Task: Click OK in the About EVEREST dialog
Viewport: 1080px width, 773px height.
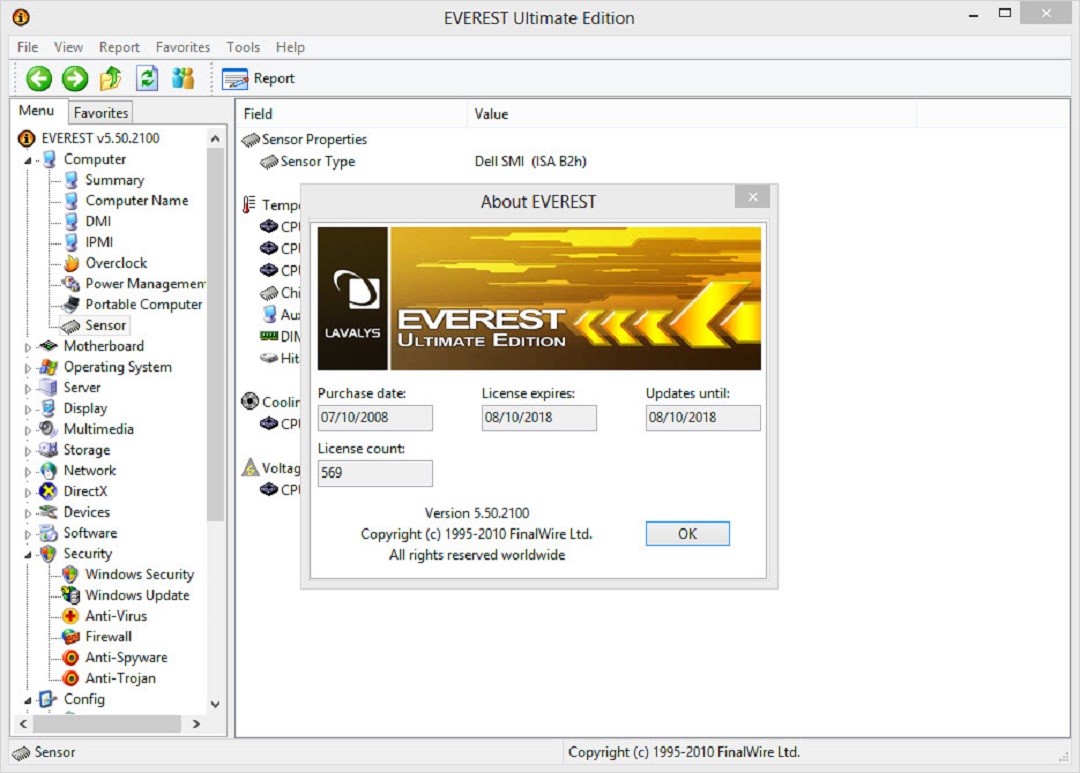Action: (687, 533)
